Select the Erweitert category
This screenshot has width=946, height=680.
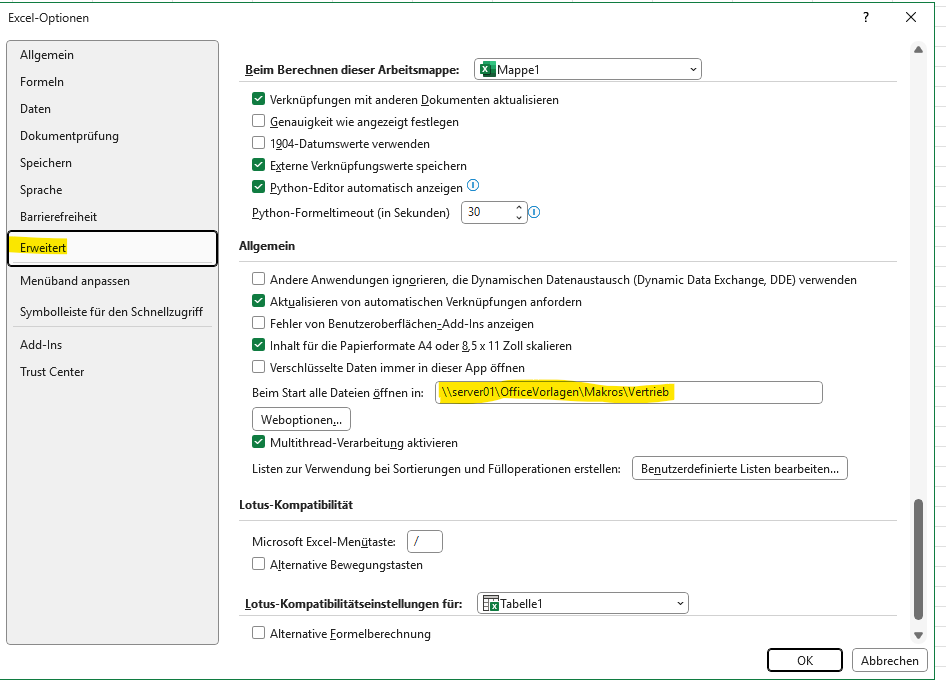pyautogui.click(x=112, y=248)
